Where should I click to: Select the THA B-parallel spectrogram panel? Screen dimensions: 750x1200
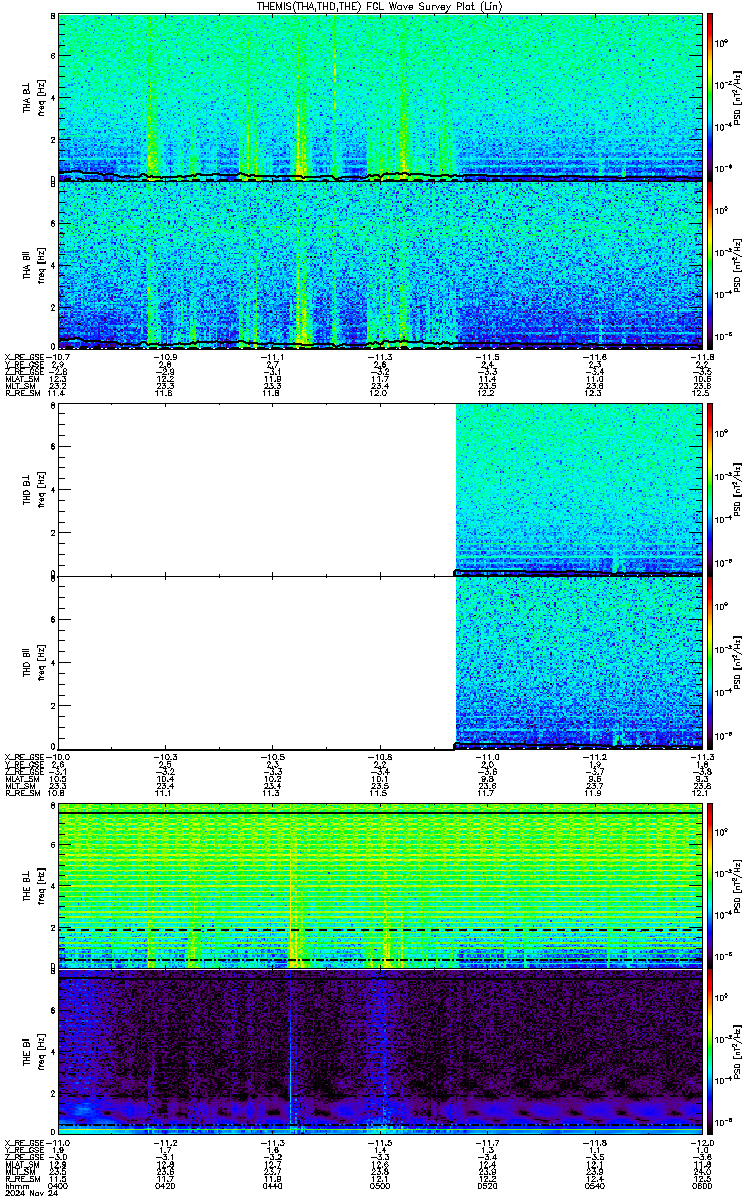click(x=380, y=264)
